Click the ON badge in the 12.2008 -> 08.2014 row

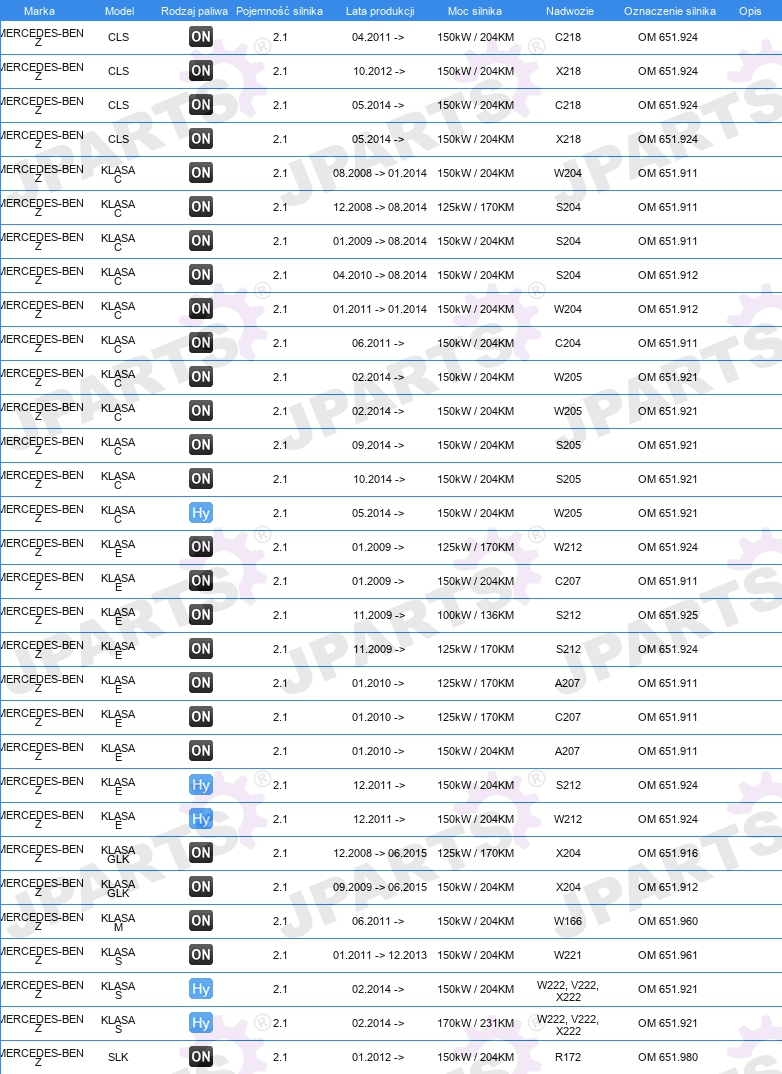coord(201,206)
